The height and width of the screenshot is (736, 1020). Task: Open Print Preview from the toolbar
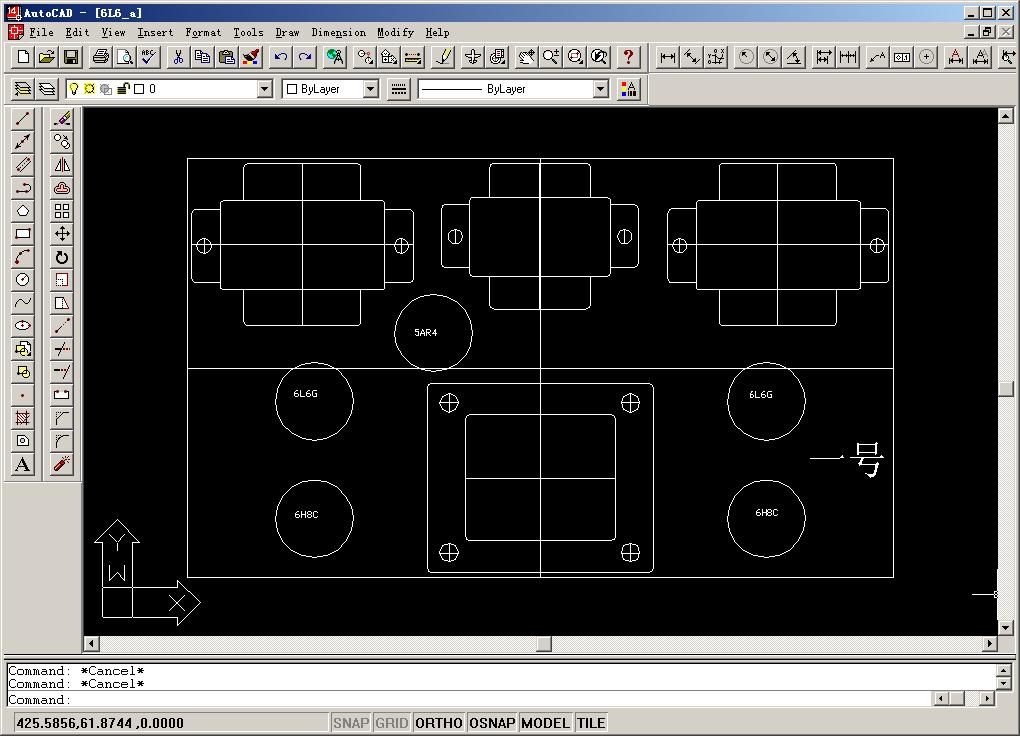point(124,57)
